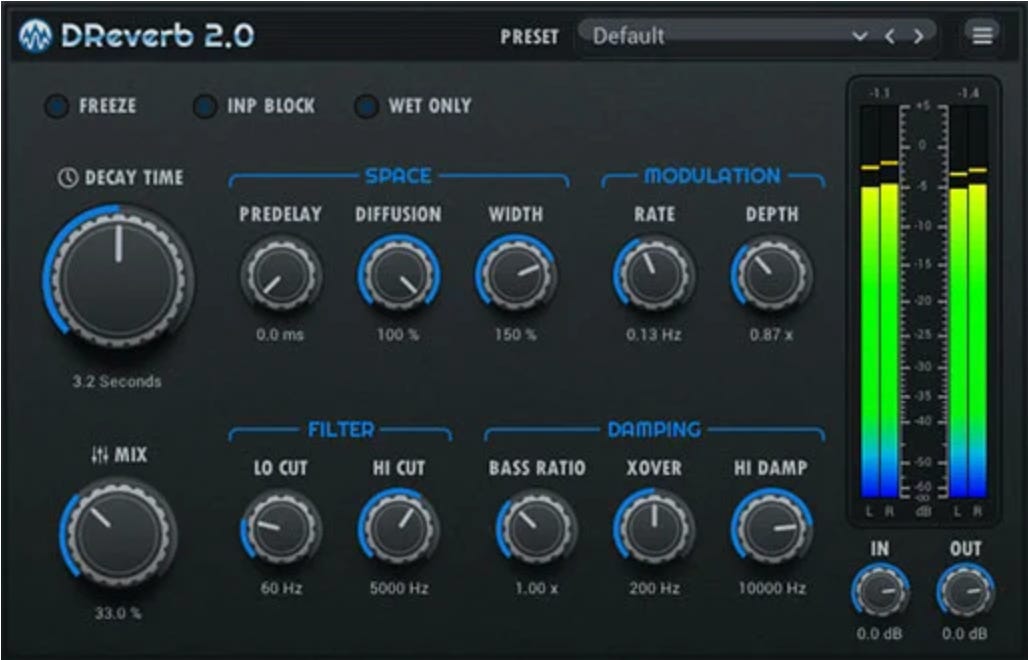The image size is (1028, 660).
Task: Click the Decay Time knob
Action: point(119,278)
